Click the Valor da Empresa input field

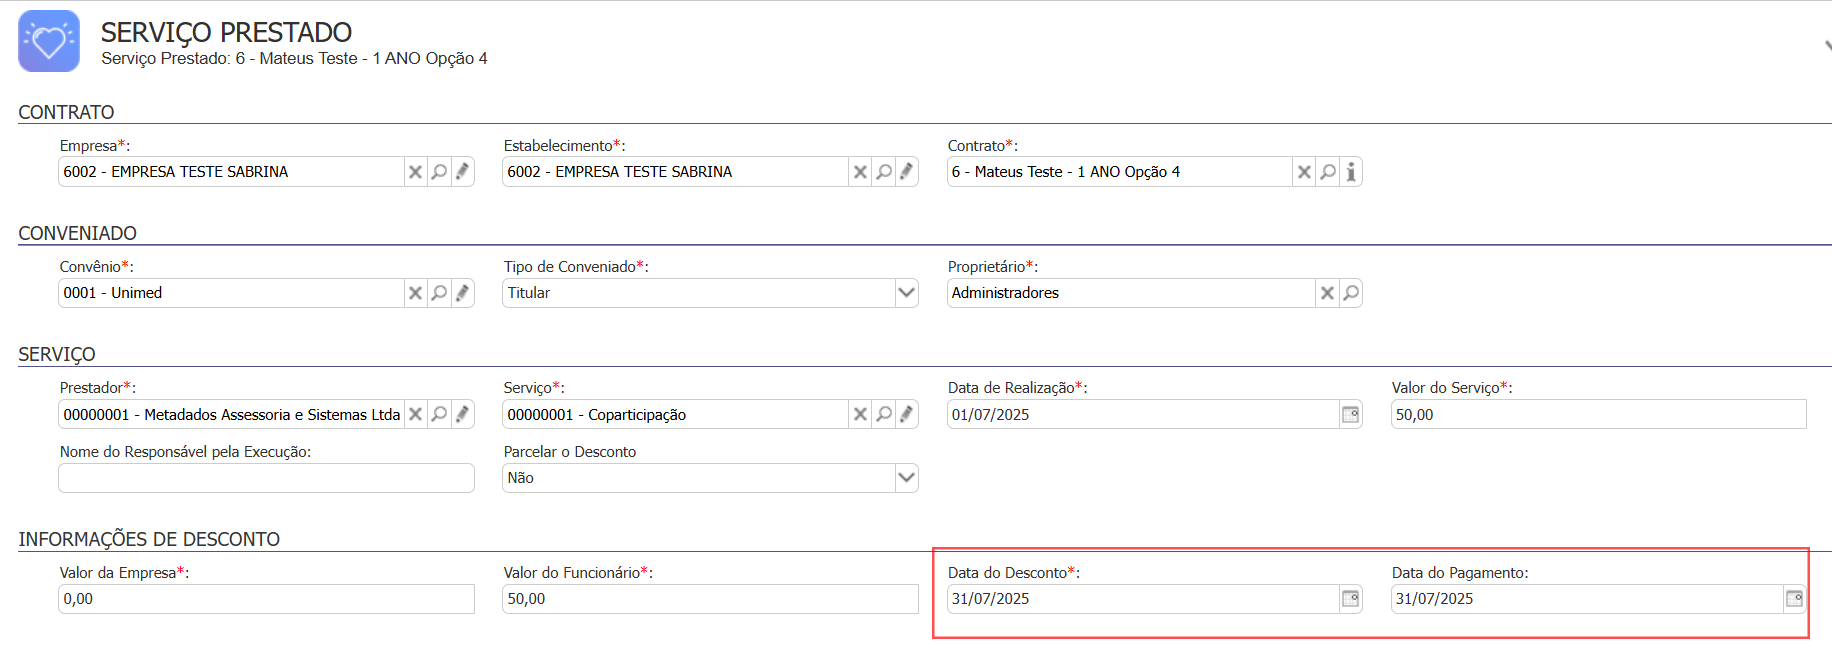pos(266,599)
